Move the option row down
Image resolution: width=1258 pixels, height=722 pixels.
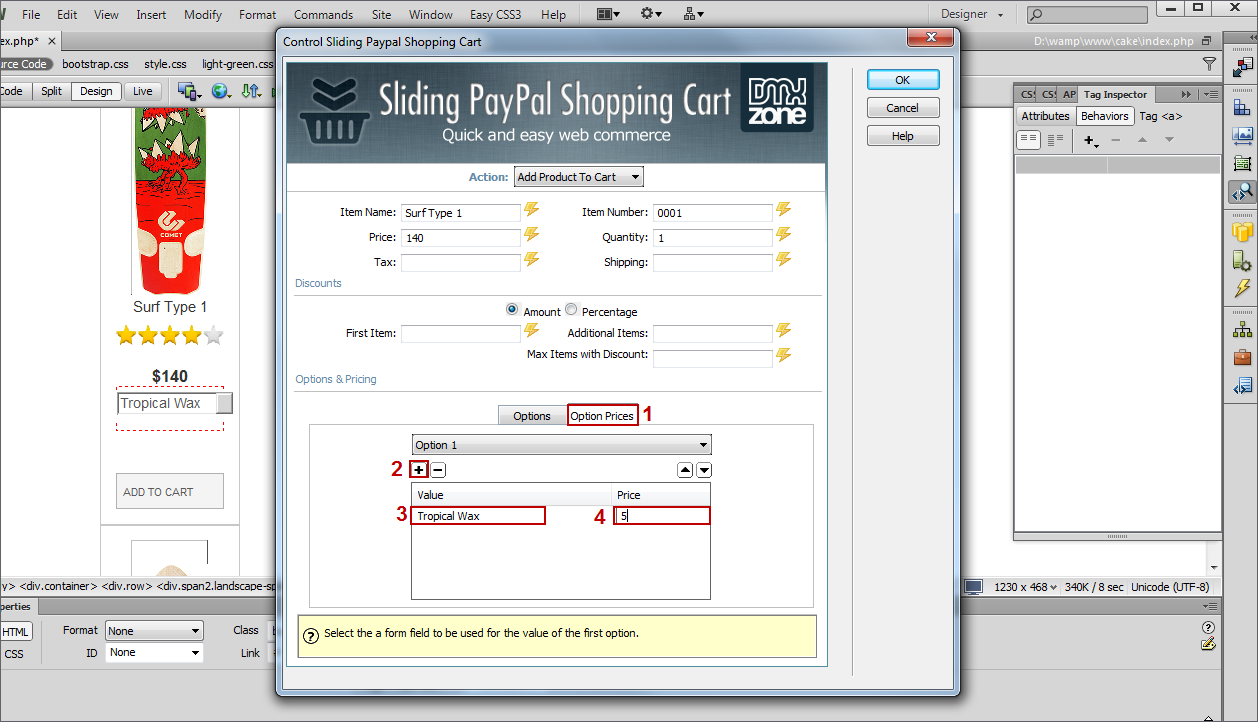coord(704,470)
